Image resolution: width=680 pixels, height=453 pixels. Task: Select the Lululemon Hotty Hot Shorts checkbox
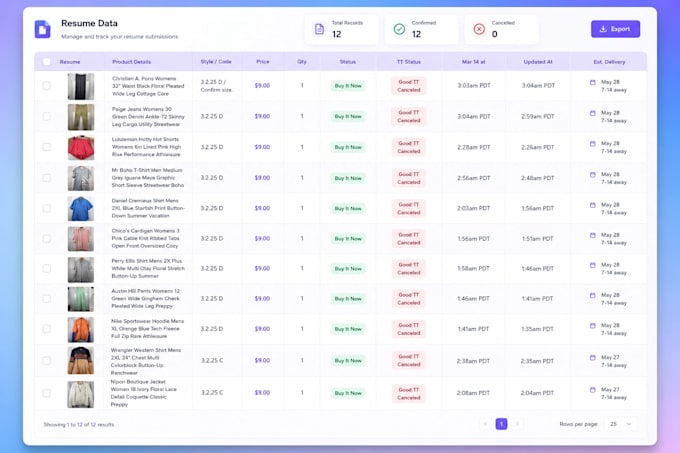click(x=46, y=147)
